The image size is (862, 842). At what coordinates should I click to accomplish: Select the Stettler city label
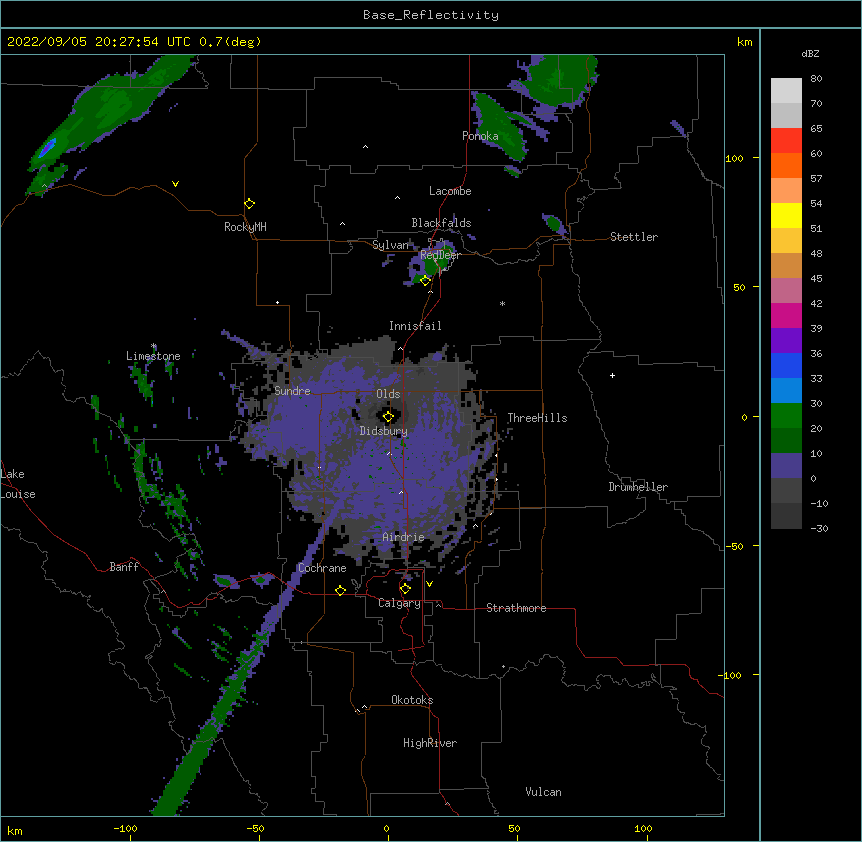(634, 237)
